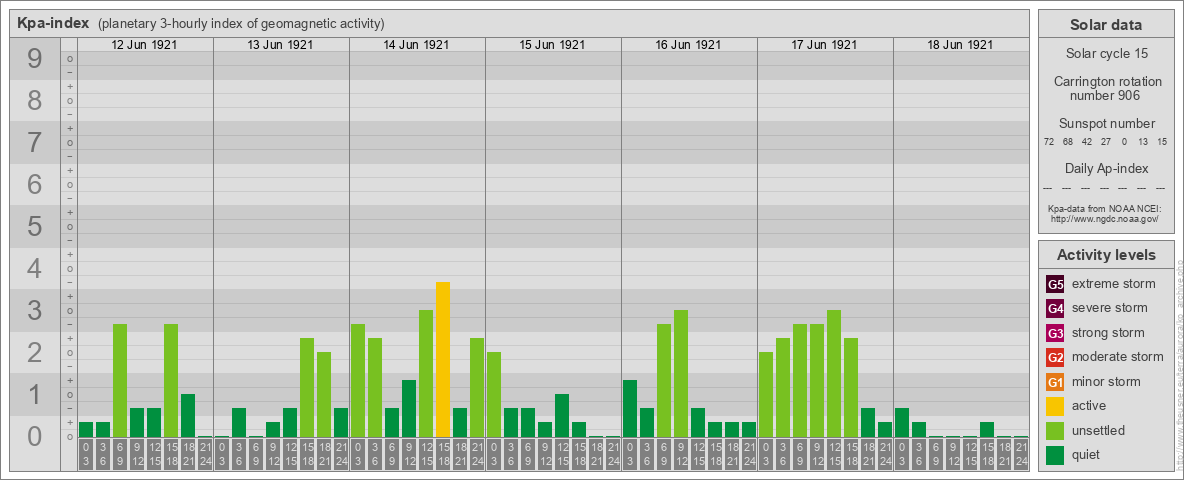1184x480 pixels.
Task: Click the G4 severe storm badge
Action: [1055, 309]
